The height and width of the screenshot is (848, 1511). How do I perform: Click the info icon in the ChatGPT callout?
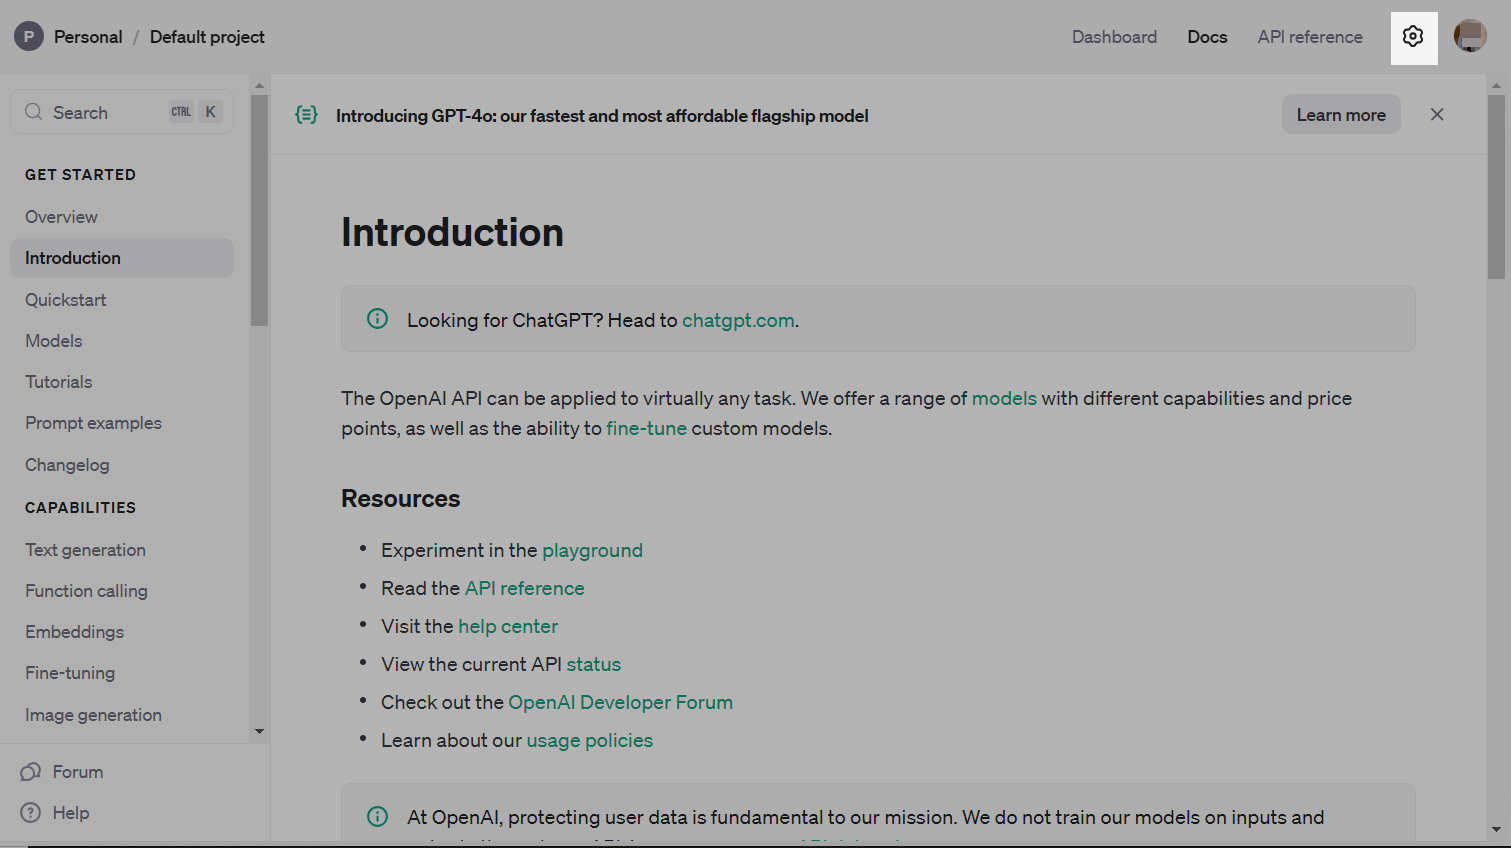[377, 319]
